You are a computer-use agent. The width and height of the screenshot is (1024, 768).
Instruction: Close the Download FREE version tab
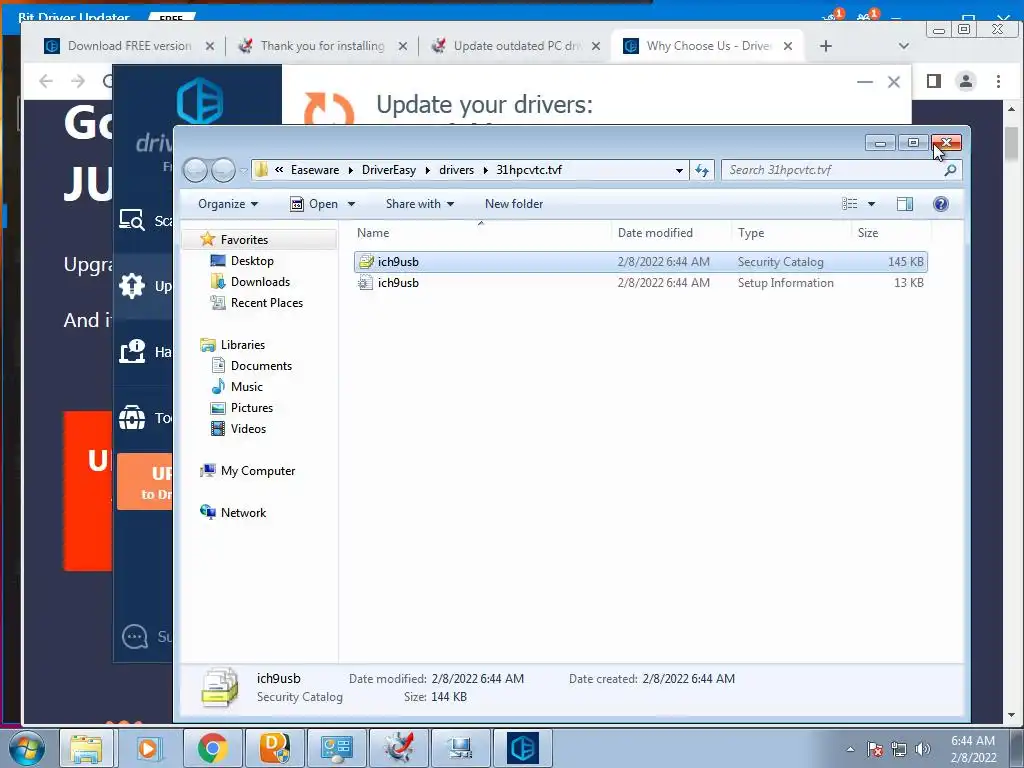point(210,46)
